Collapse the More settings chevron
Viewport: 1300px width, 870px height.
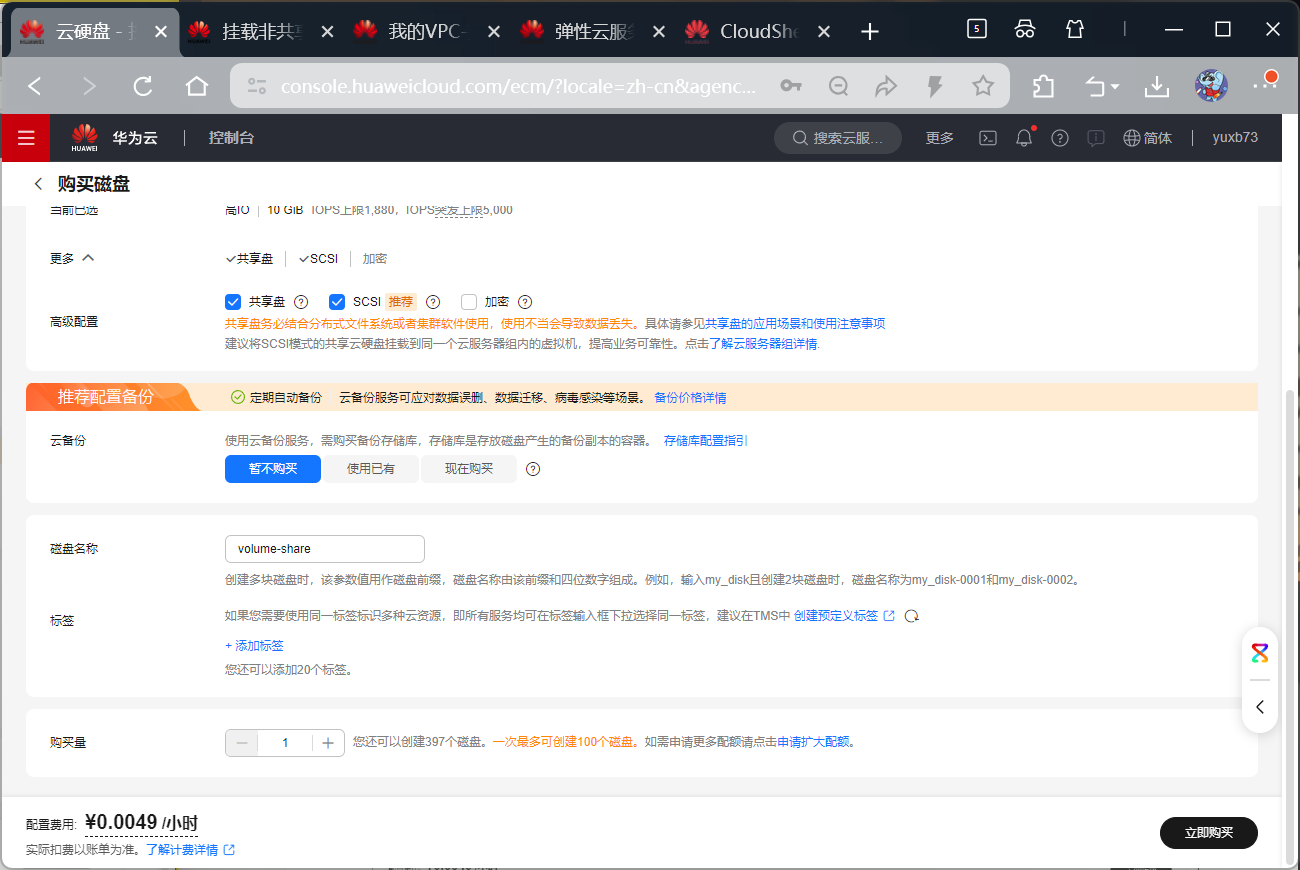[88, 258]
